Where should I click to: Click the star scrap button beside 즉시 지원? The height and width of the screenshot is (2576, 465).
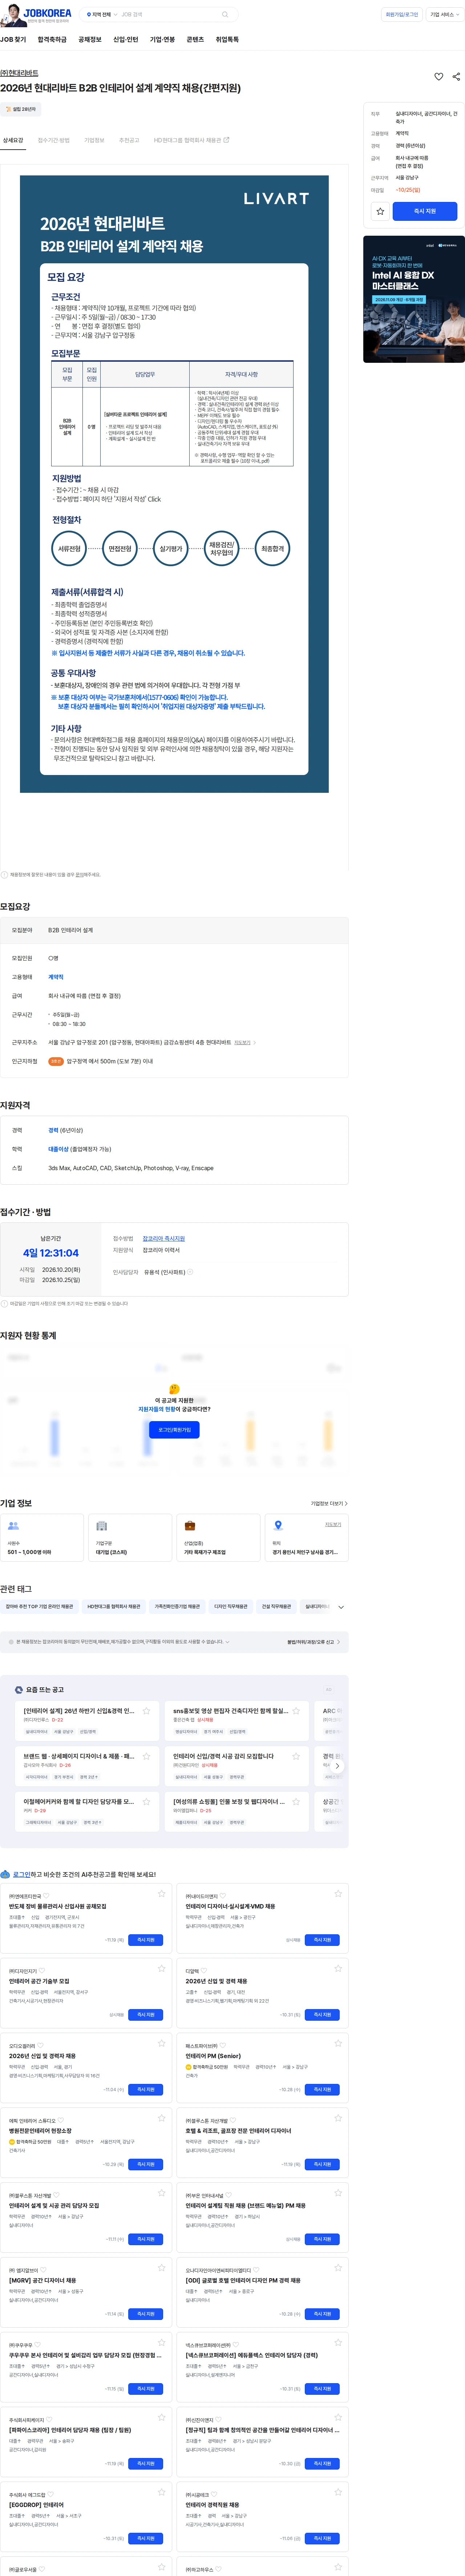(x=380, y=211)
